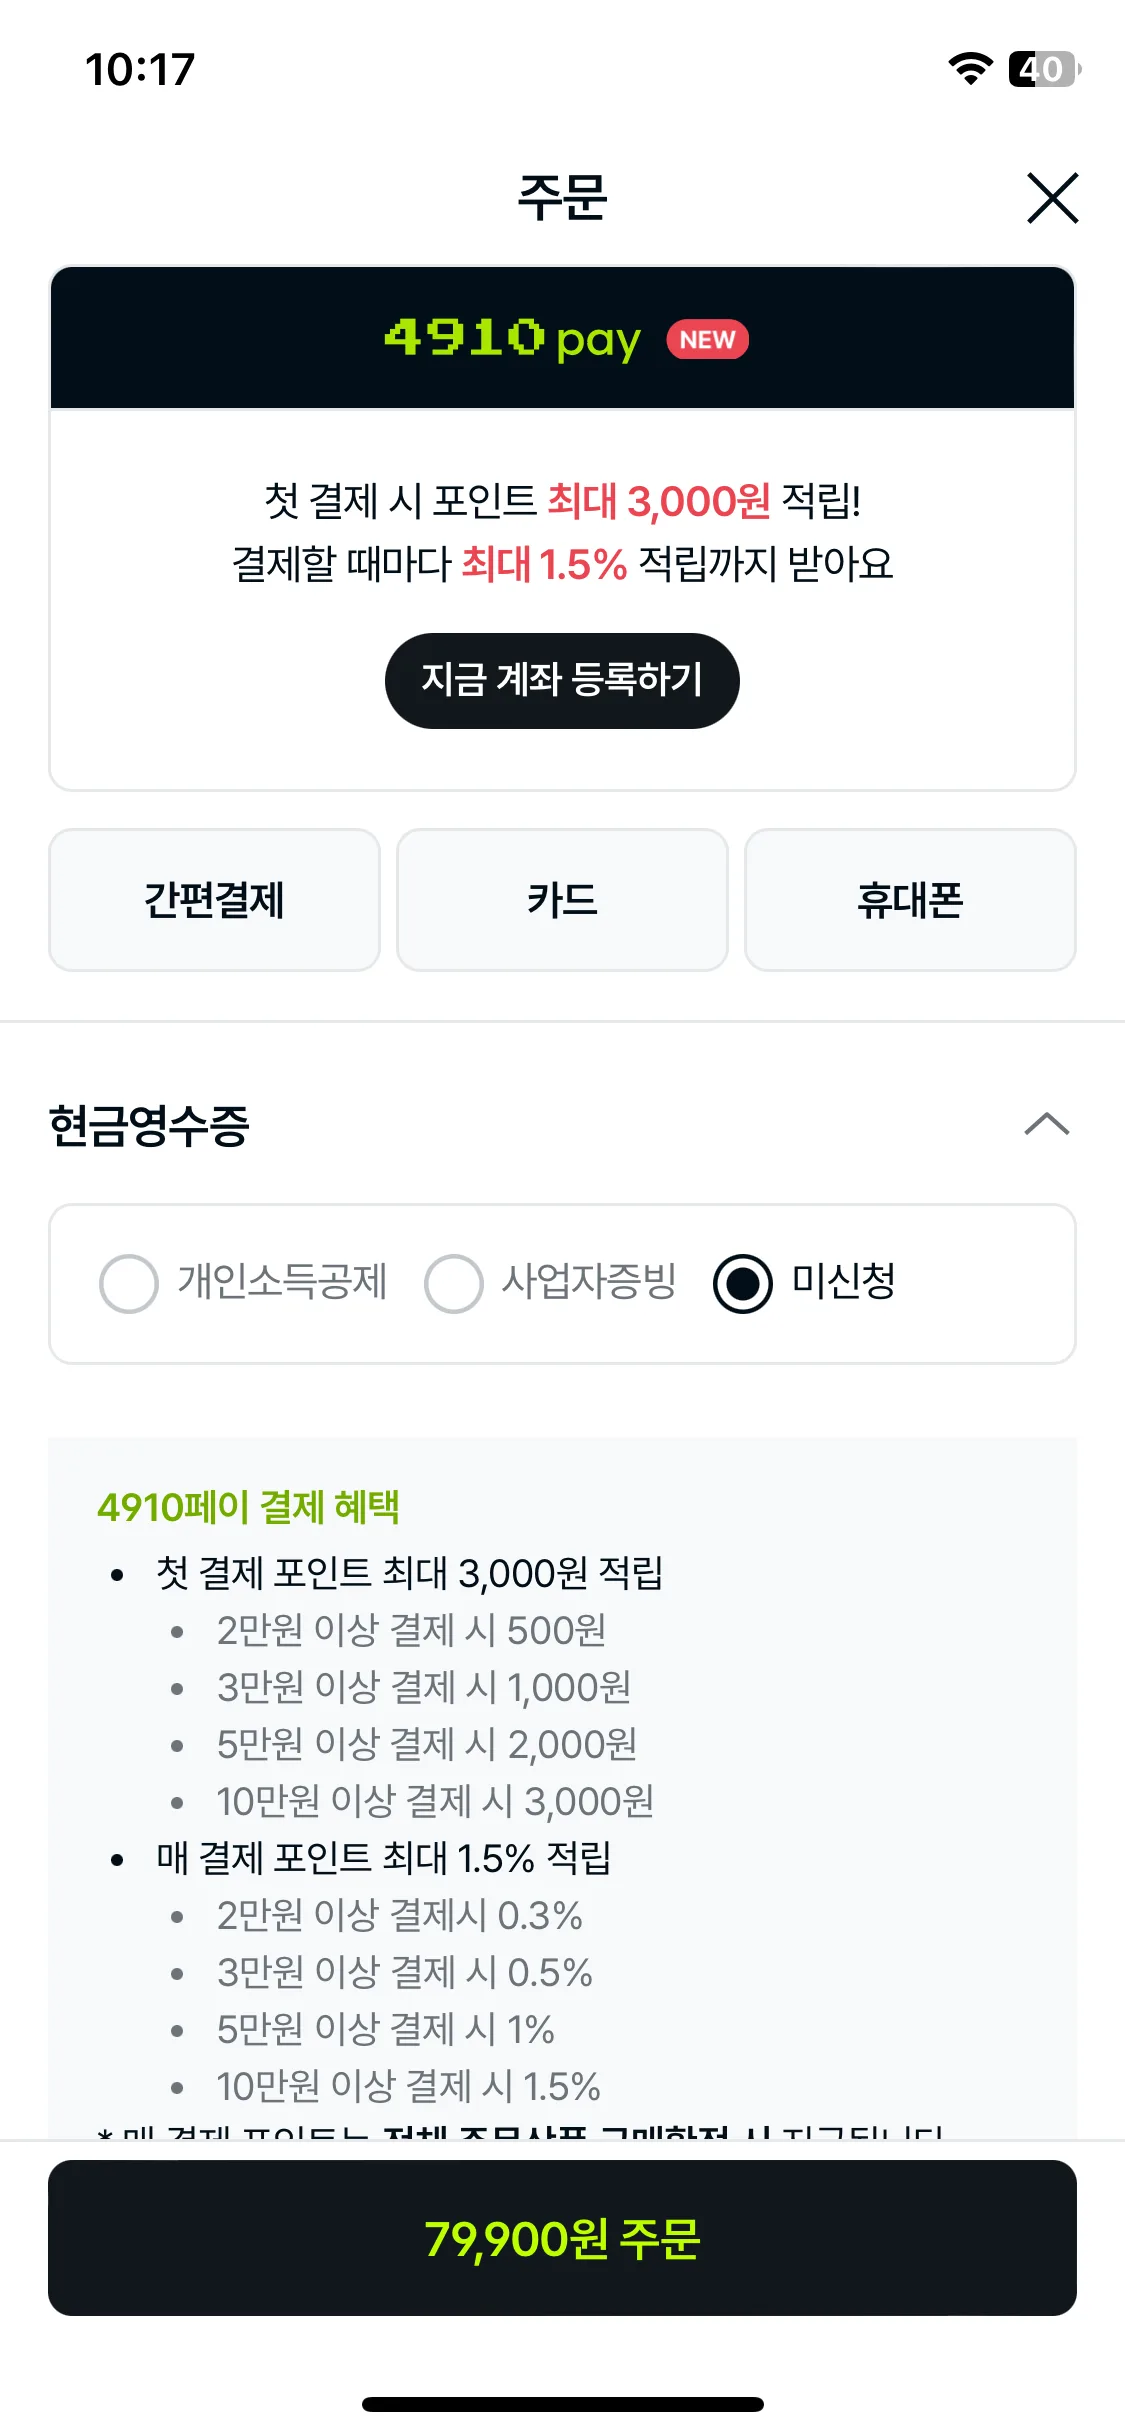The height and width of the screenshot is (2436, 1125).
Task: Tap the 주문 page title
Action: click(x=562, y=197)
